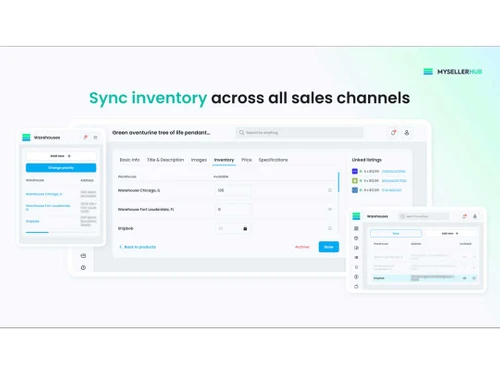
Task: Click the 'Green aventurine tree of life pendant' title
Action: pyautogui.click(x=161, y=133)
